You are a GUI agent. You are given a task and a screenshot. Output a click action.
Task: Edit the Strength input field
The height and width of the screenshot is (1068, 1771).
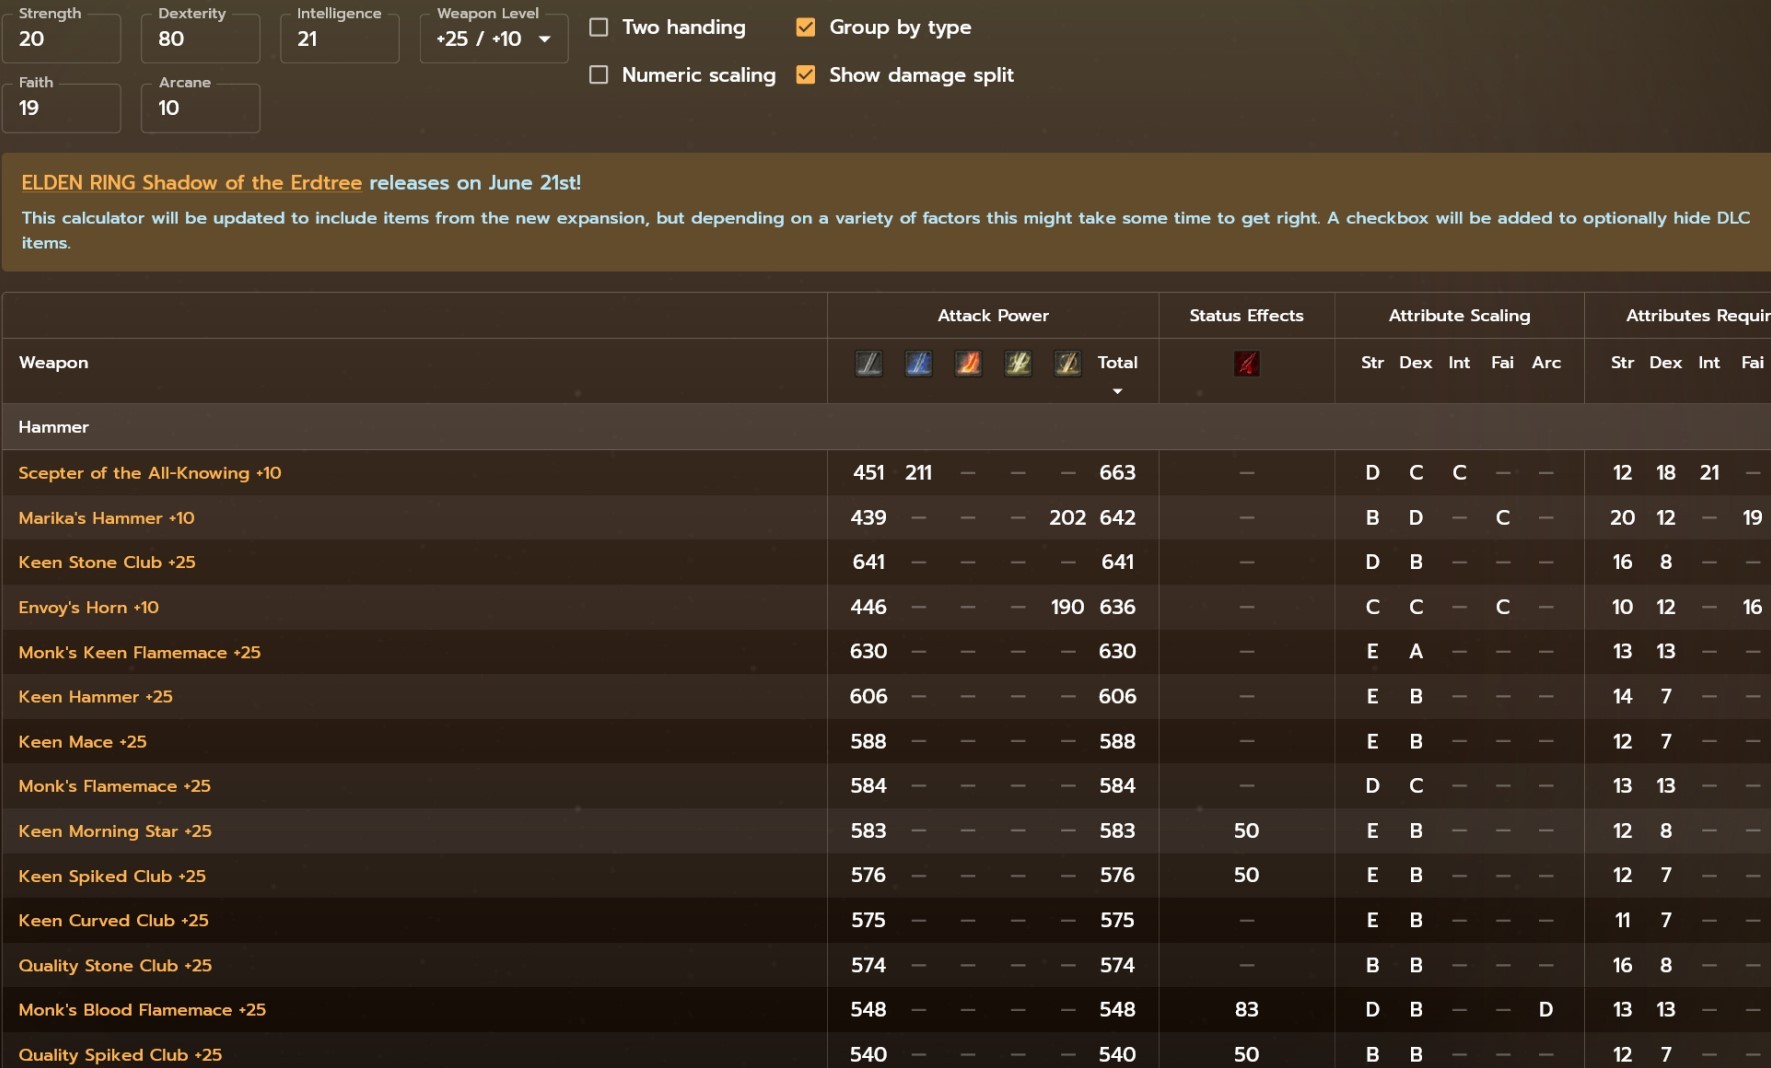[x=61, y=39]
